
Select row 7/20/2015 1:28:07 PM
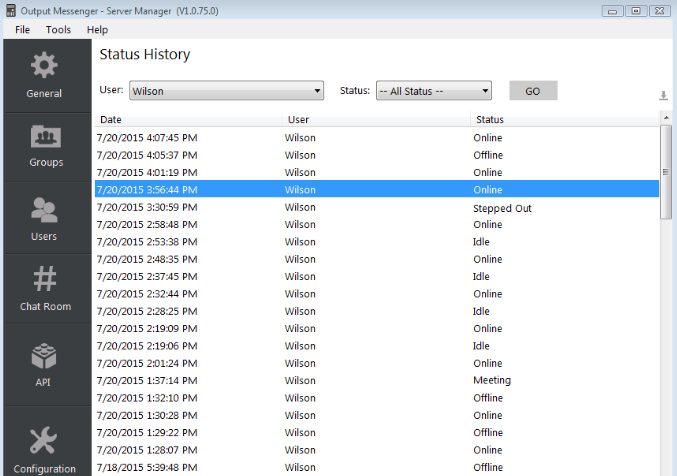pyautogui.click(x=377, y=450)
